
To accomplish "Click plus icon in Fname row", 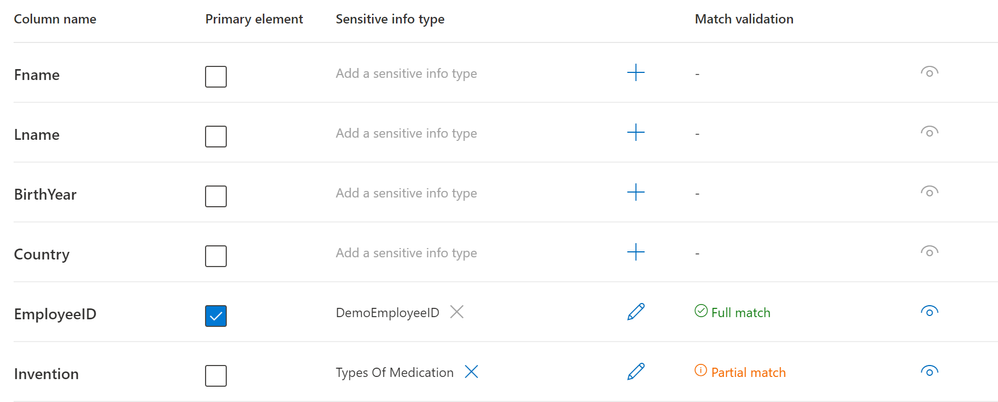I will pos(636,73).
